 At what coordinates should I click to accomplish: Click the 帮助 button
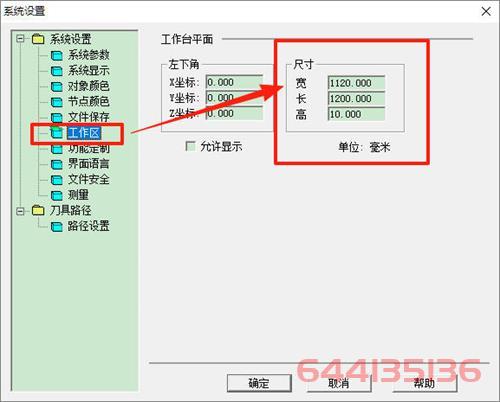(x=425, y=383)
